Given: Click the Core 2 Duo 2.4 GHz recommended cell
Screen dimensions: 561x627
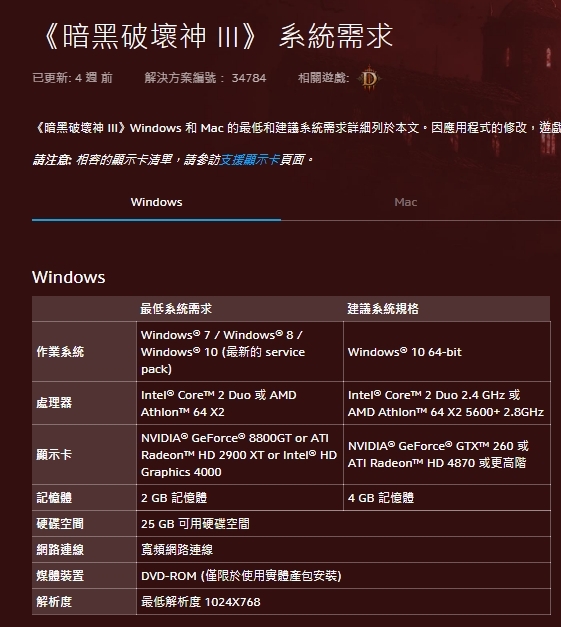Looking at the screenshot, I should (447, 403).
